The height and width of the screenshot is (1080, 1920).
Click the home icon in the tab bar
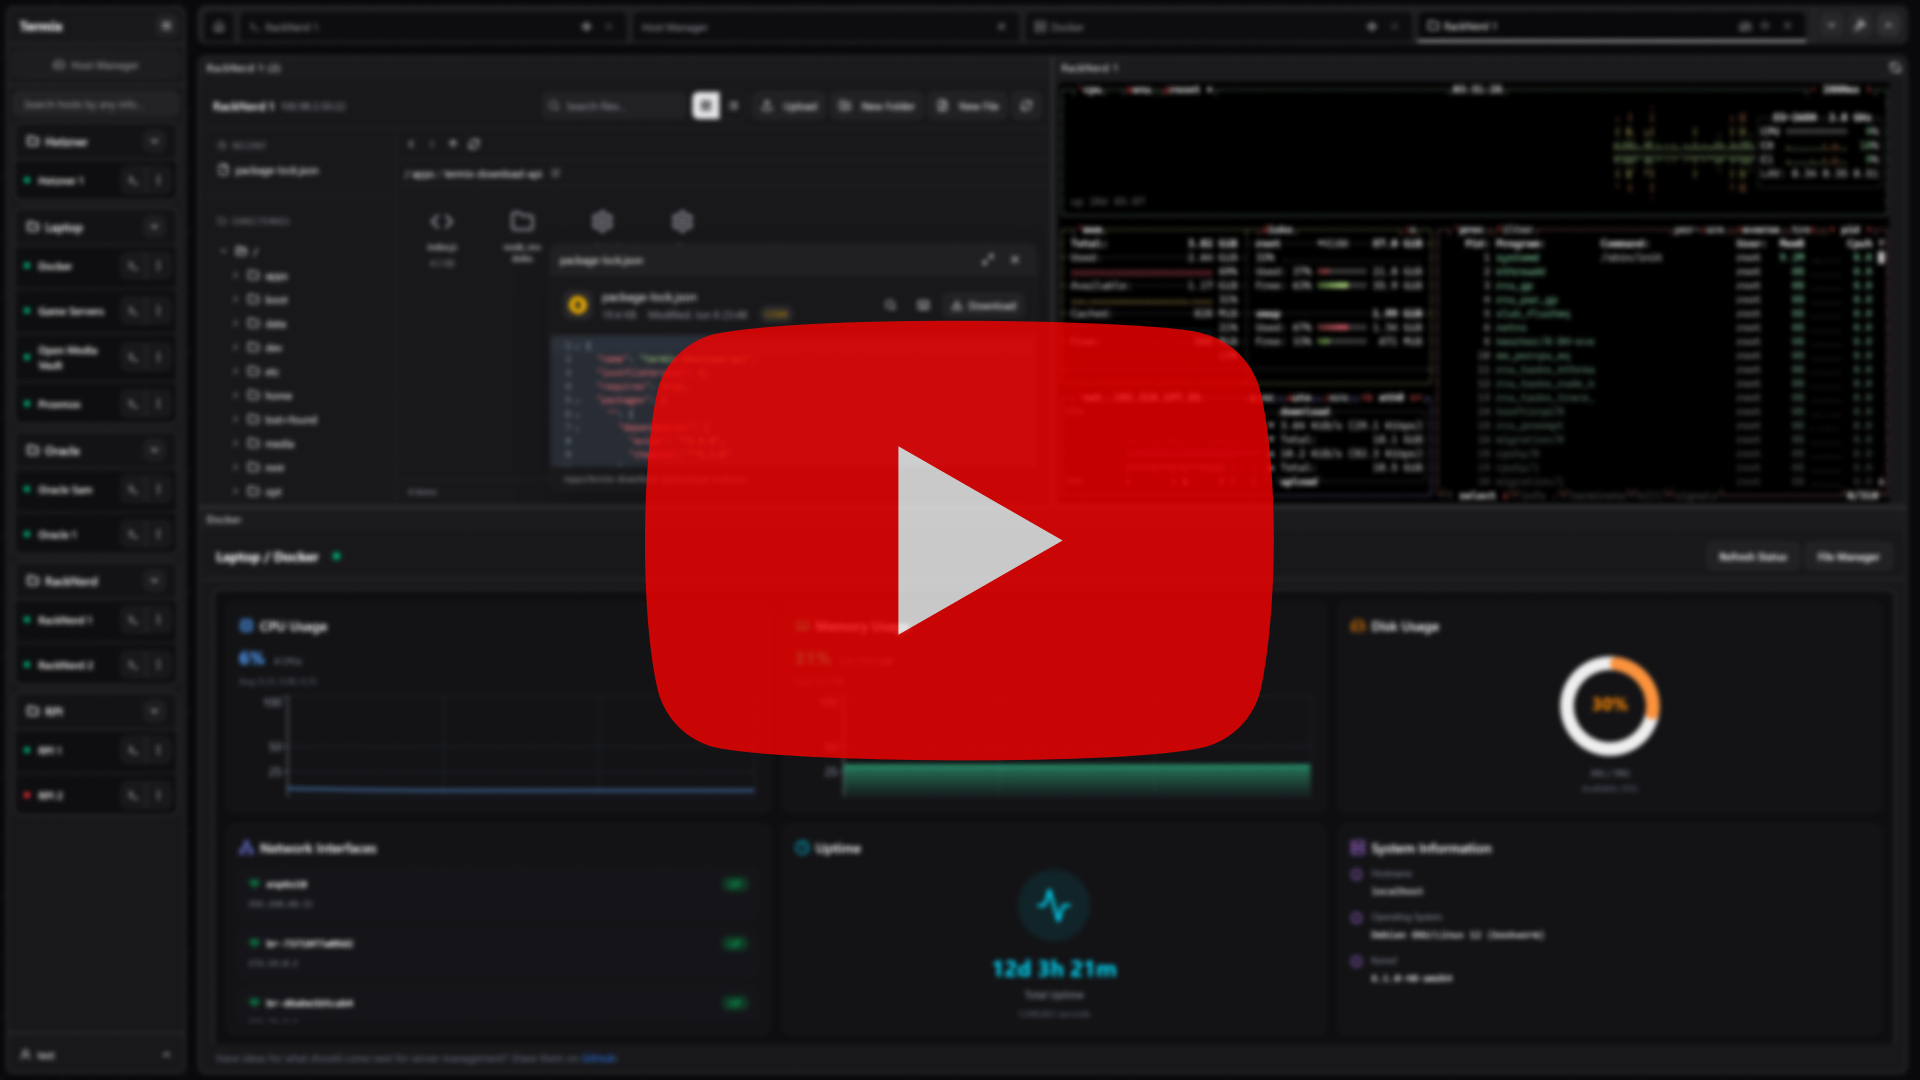219,27
